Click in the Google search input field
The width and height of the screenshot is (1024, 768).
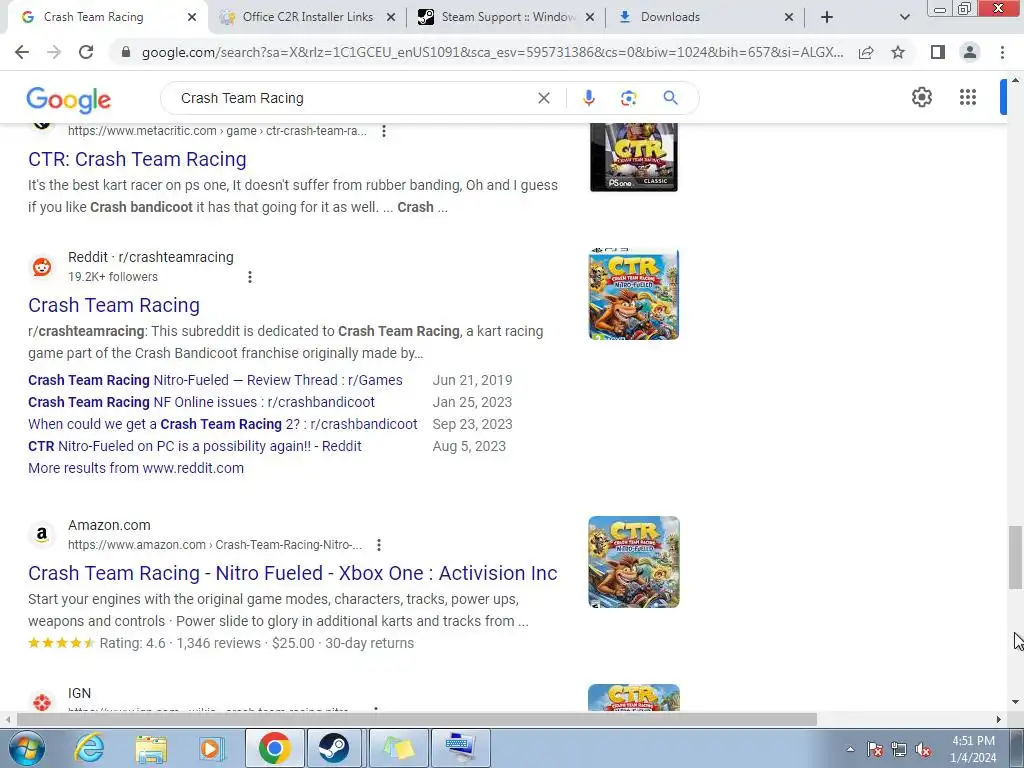coord(353,98)
